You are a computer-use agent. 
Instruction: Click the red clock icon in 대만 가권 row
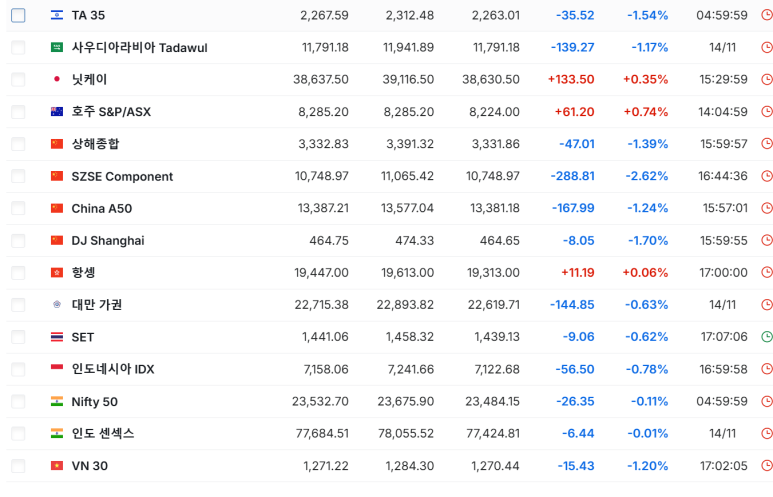pos(767,305)
